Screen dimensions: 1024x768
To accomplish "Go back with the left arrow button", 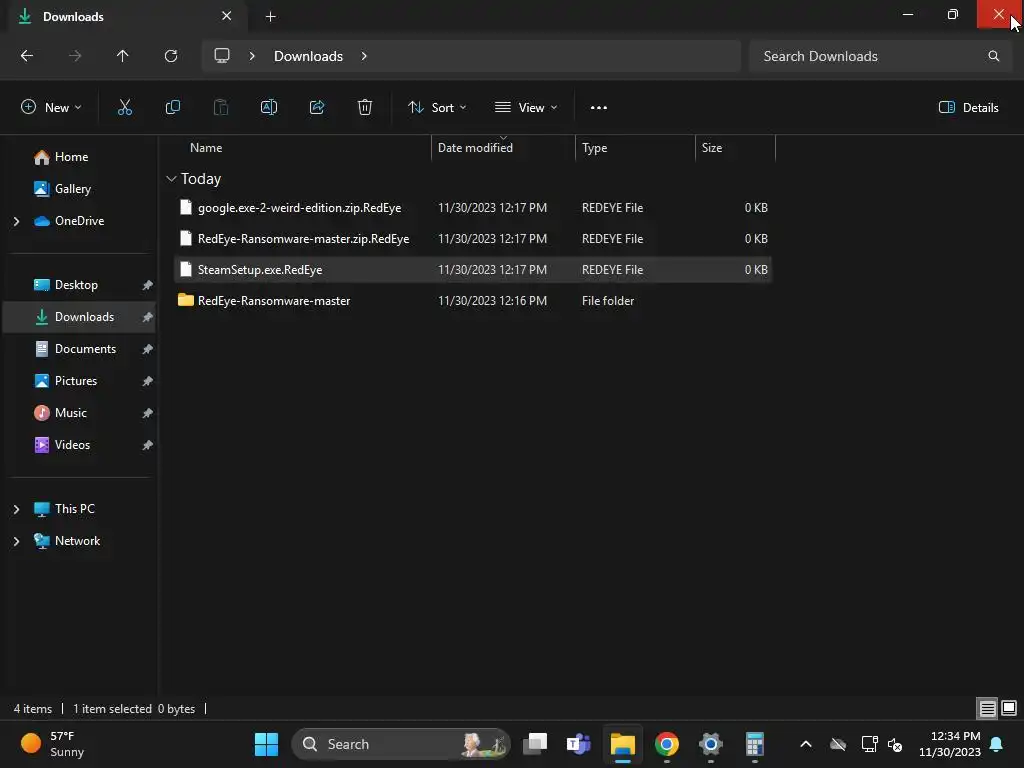I will coord(27,56).
